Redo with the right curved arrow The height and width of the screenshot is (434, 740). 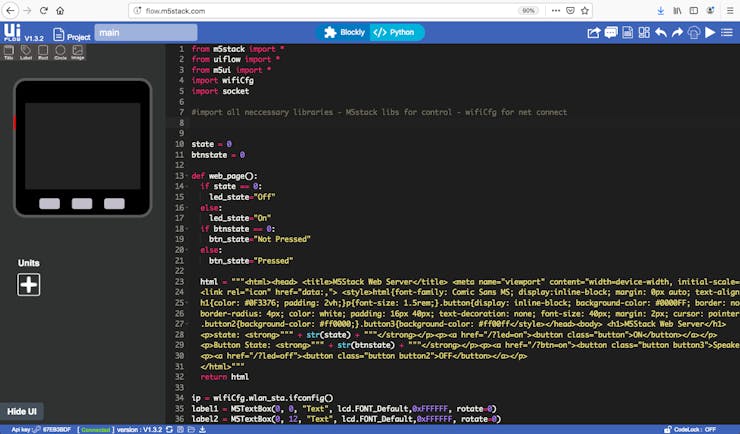[x=677, y=33]
